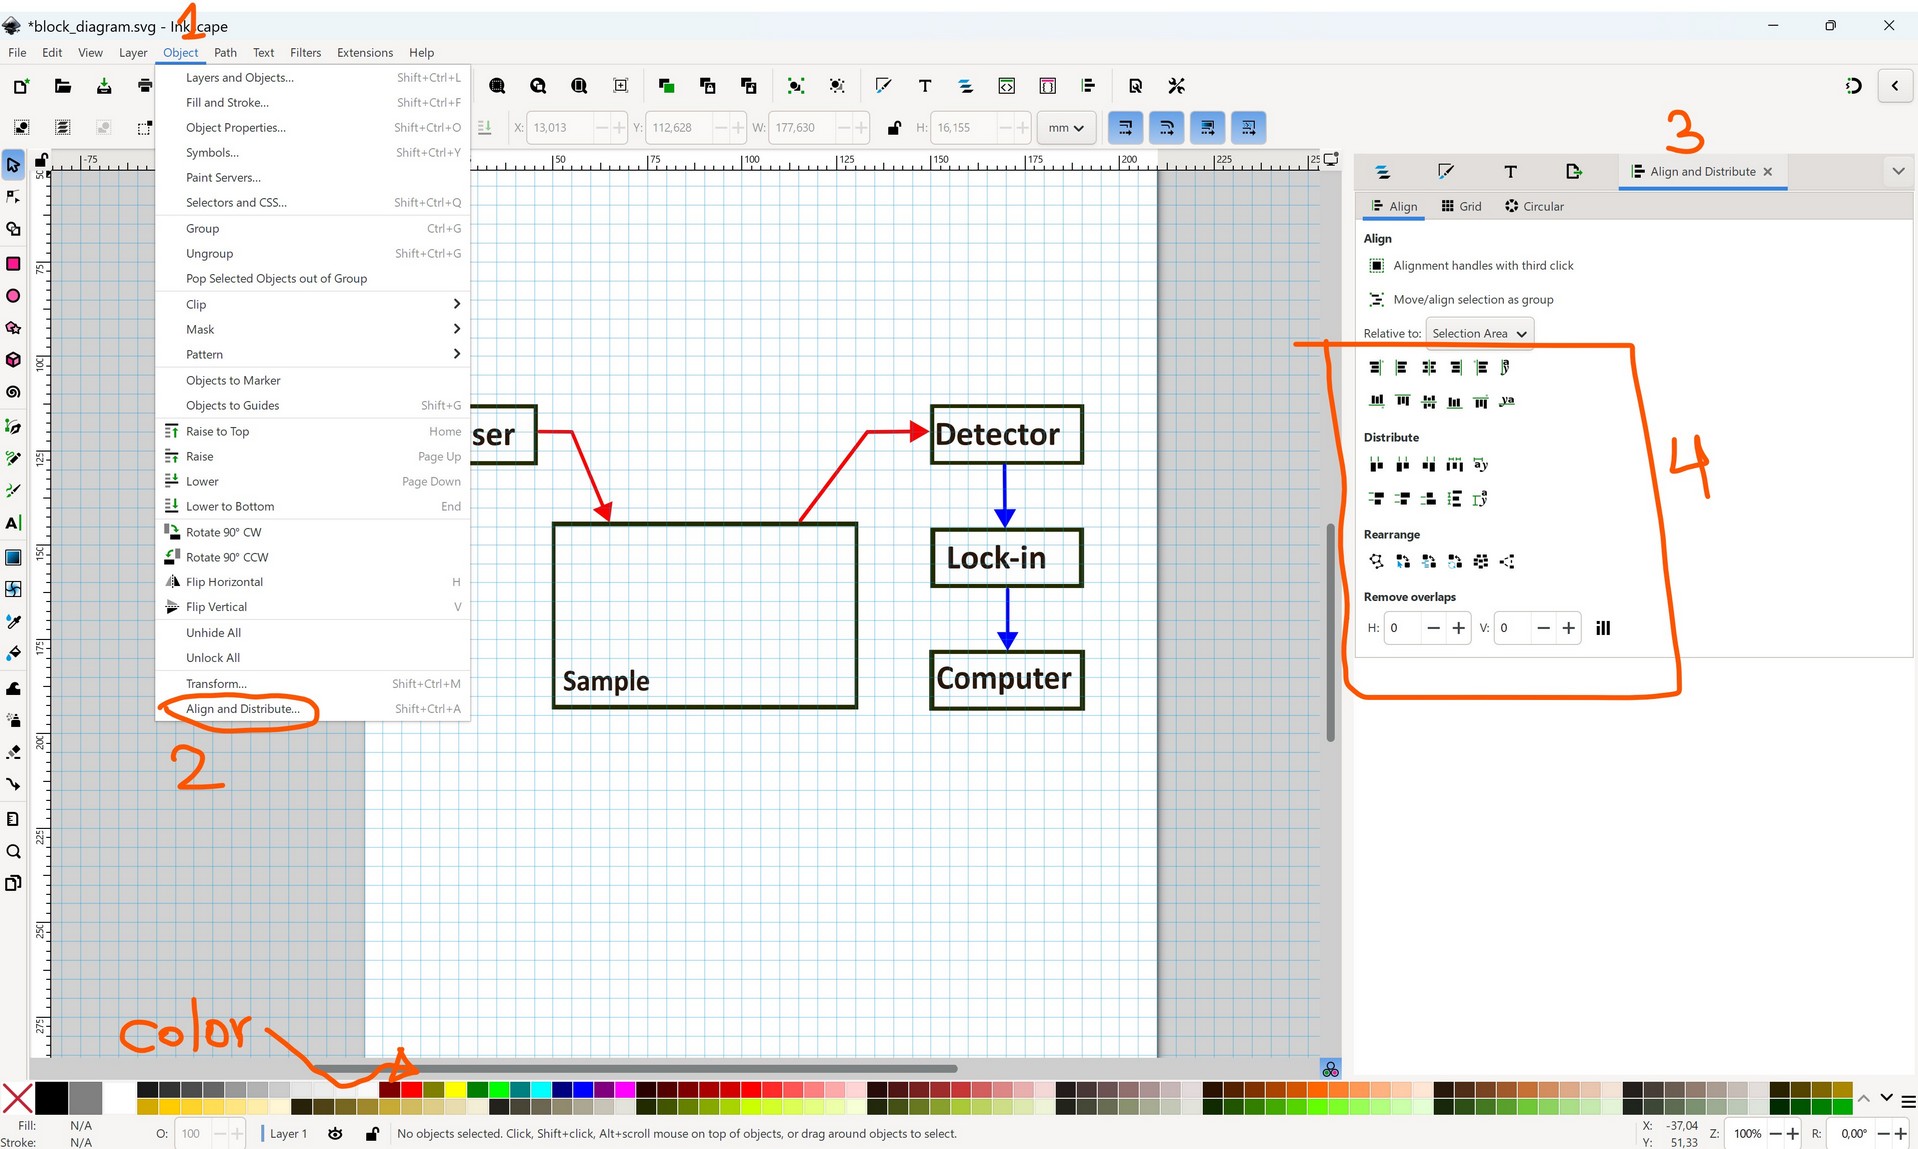
Task: Toggle moving gradients with objects
Action: (x=1207, y=128)
